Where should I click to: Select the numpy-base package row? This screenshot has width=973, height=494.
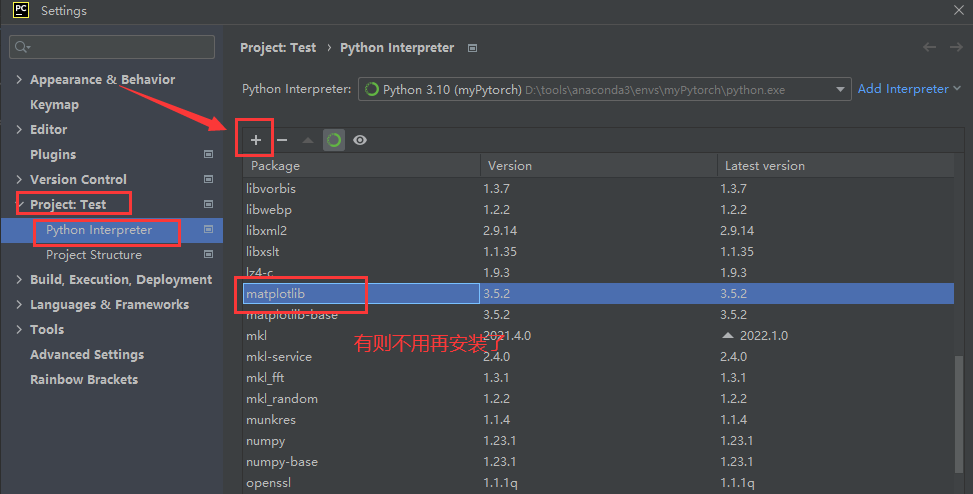[x=598, y=462]
